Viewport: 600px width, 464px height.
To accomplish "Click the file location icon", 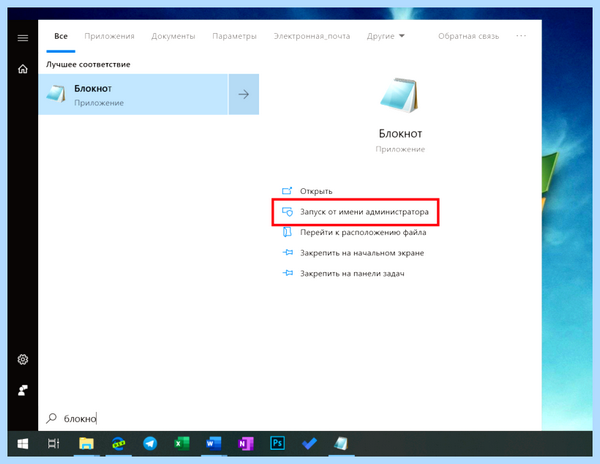I will click(287, 232).
